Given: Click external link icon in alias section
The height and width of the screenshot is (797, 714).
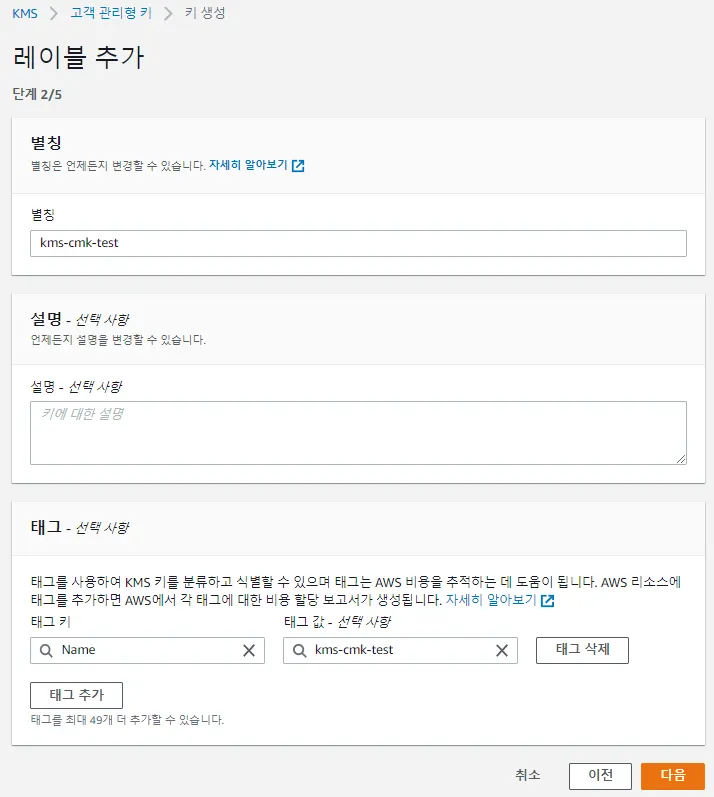Looking at the screenshot, I should [298, 166].
